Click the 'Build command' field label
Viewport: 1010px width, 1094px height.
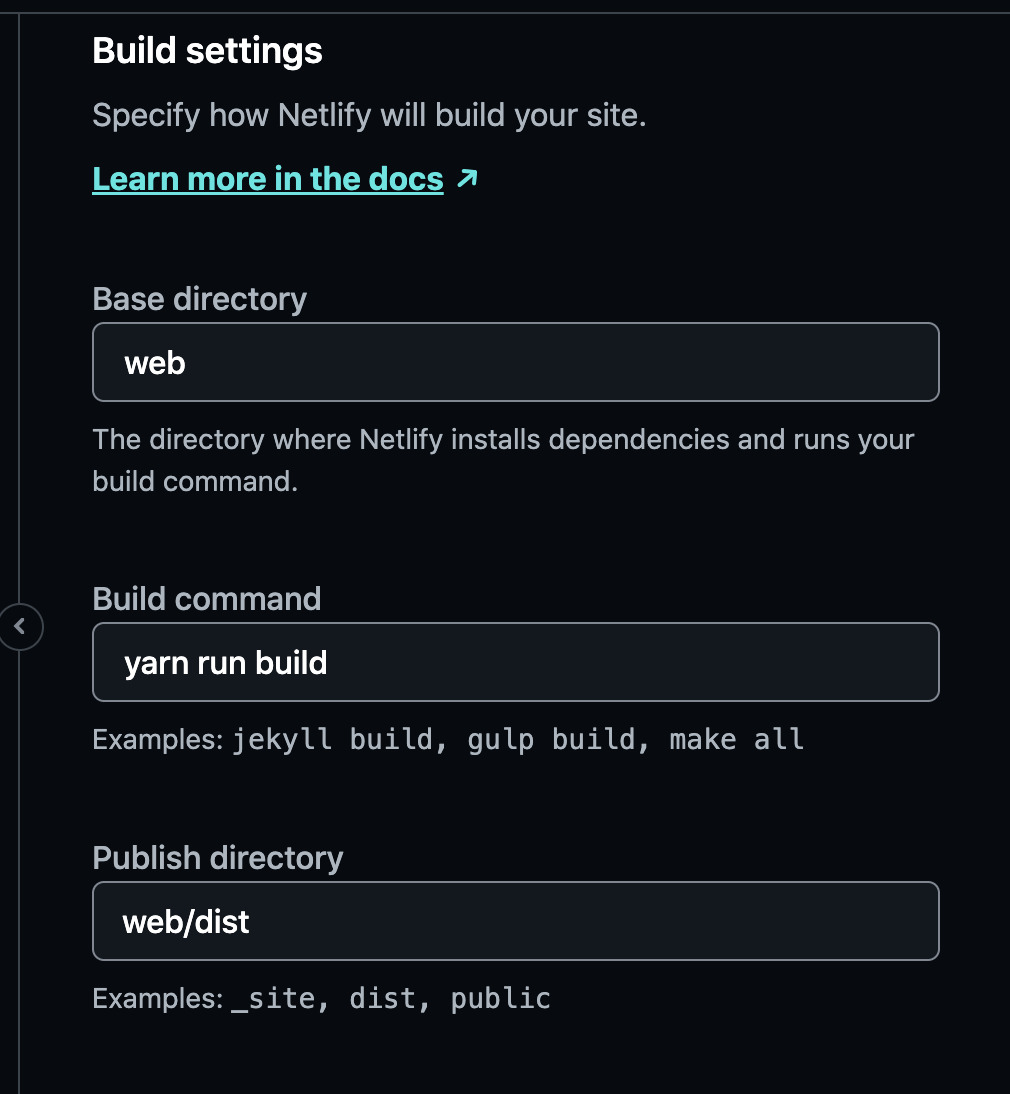click(x=206, y=599)
